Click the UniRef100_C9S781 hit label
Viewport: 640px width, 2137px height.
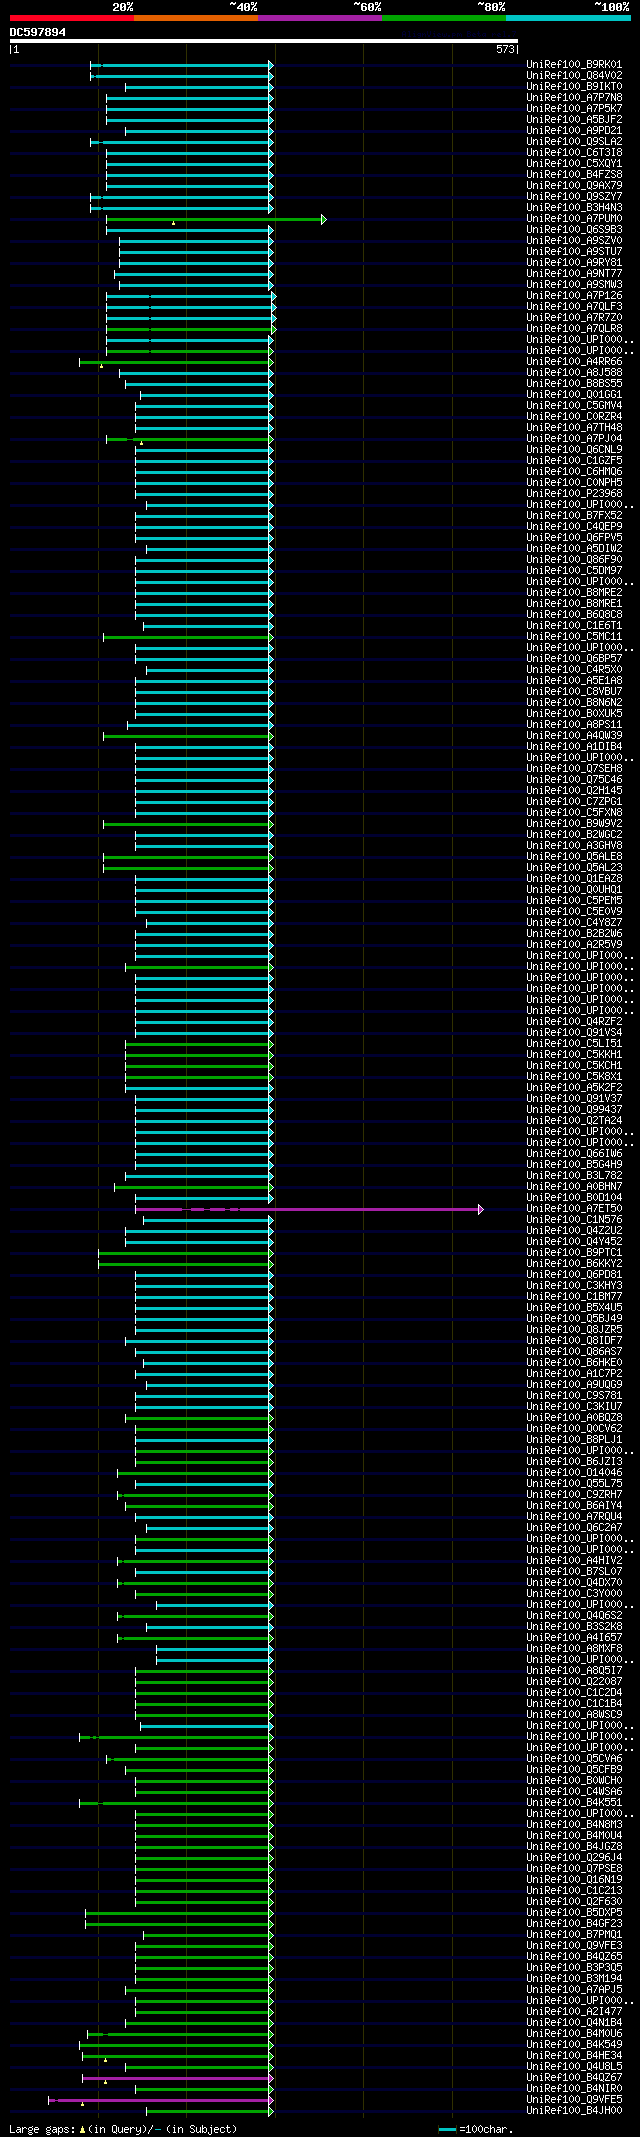(574, 1396)
